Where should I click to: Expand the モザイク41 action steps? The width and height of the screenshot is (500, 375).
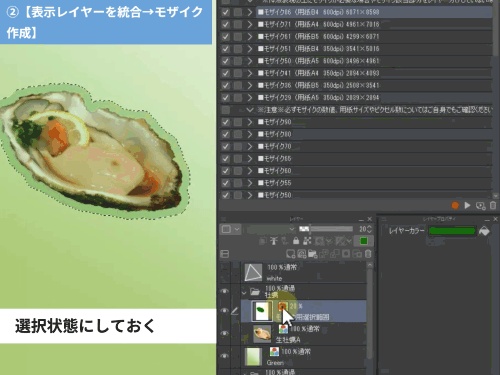(x=250, y=73)
